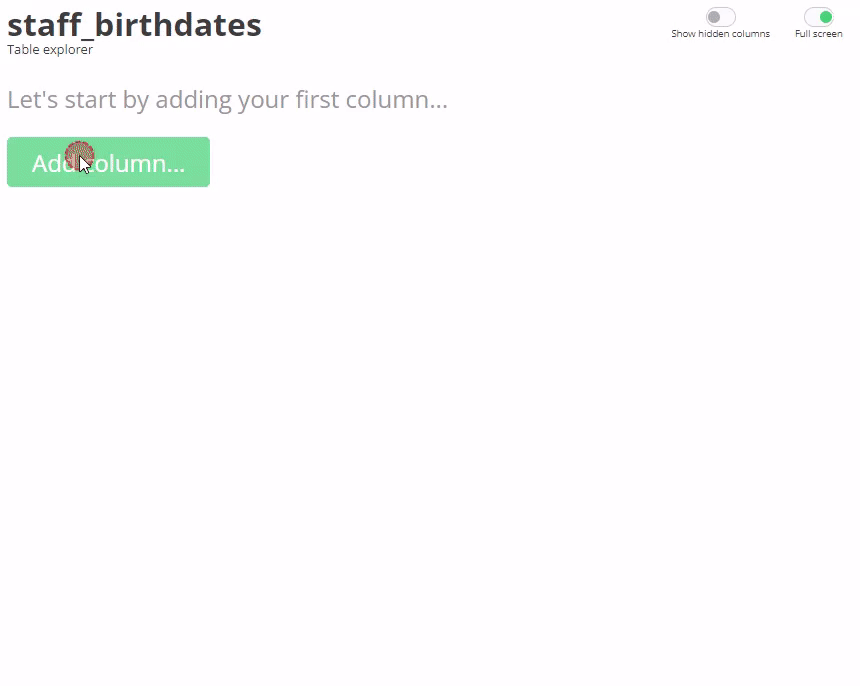Click 'Let's start by adding' sentence
860x686 pixels.
227,100
